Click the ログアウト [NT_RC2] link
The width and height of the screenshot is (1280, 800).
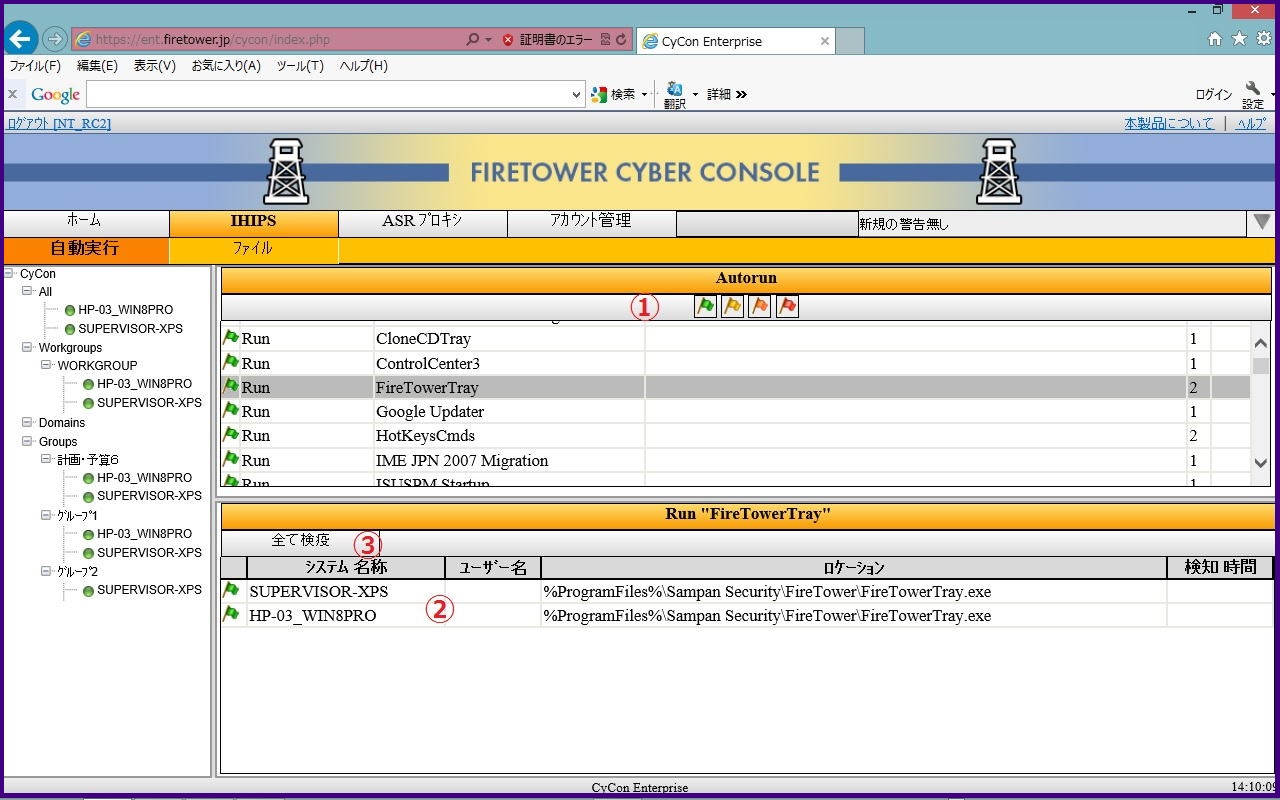[x=59, y=124]
